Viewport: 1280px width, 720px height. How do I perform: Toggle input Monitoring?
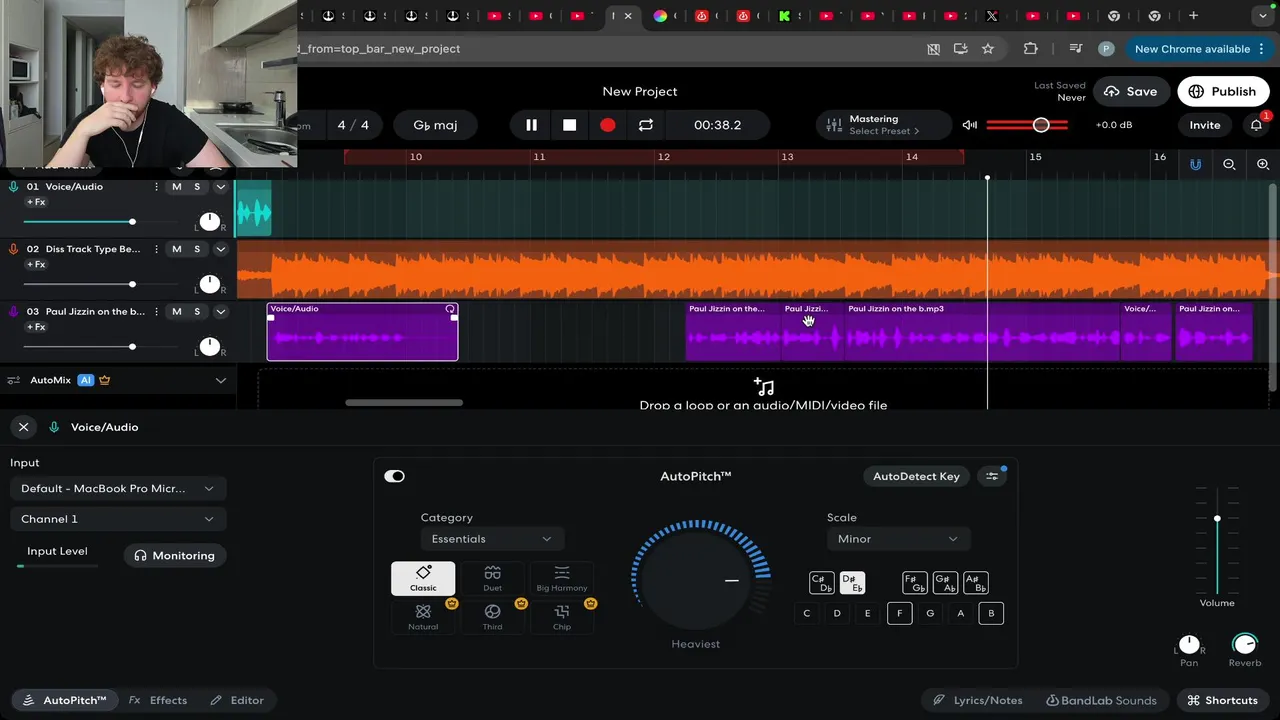pos(175,555)
